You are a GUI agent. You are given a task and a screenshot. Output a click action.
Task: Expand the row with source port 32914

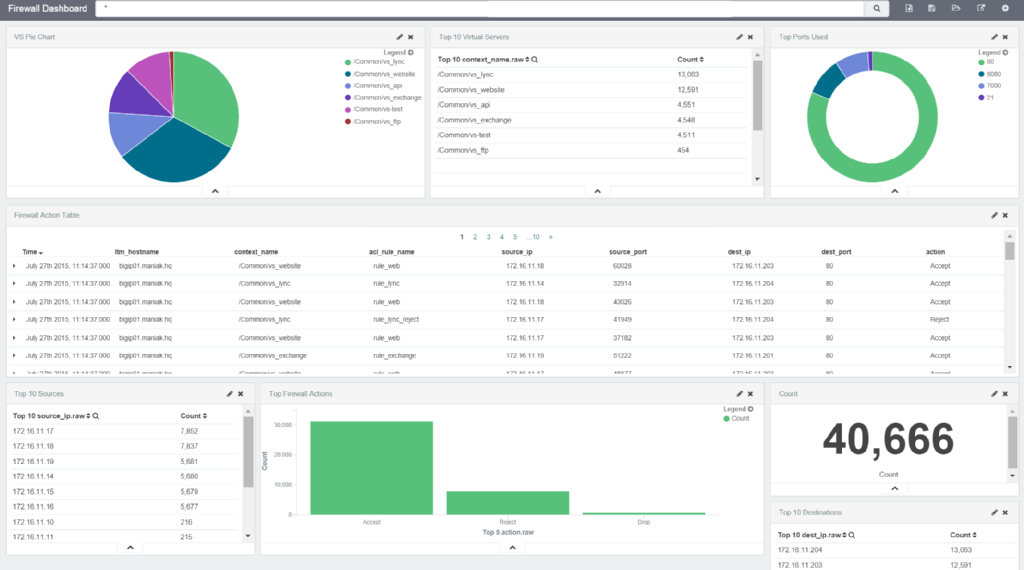click(x=14, y=283)
